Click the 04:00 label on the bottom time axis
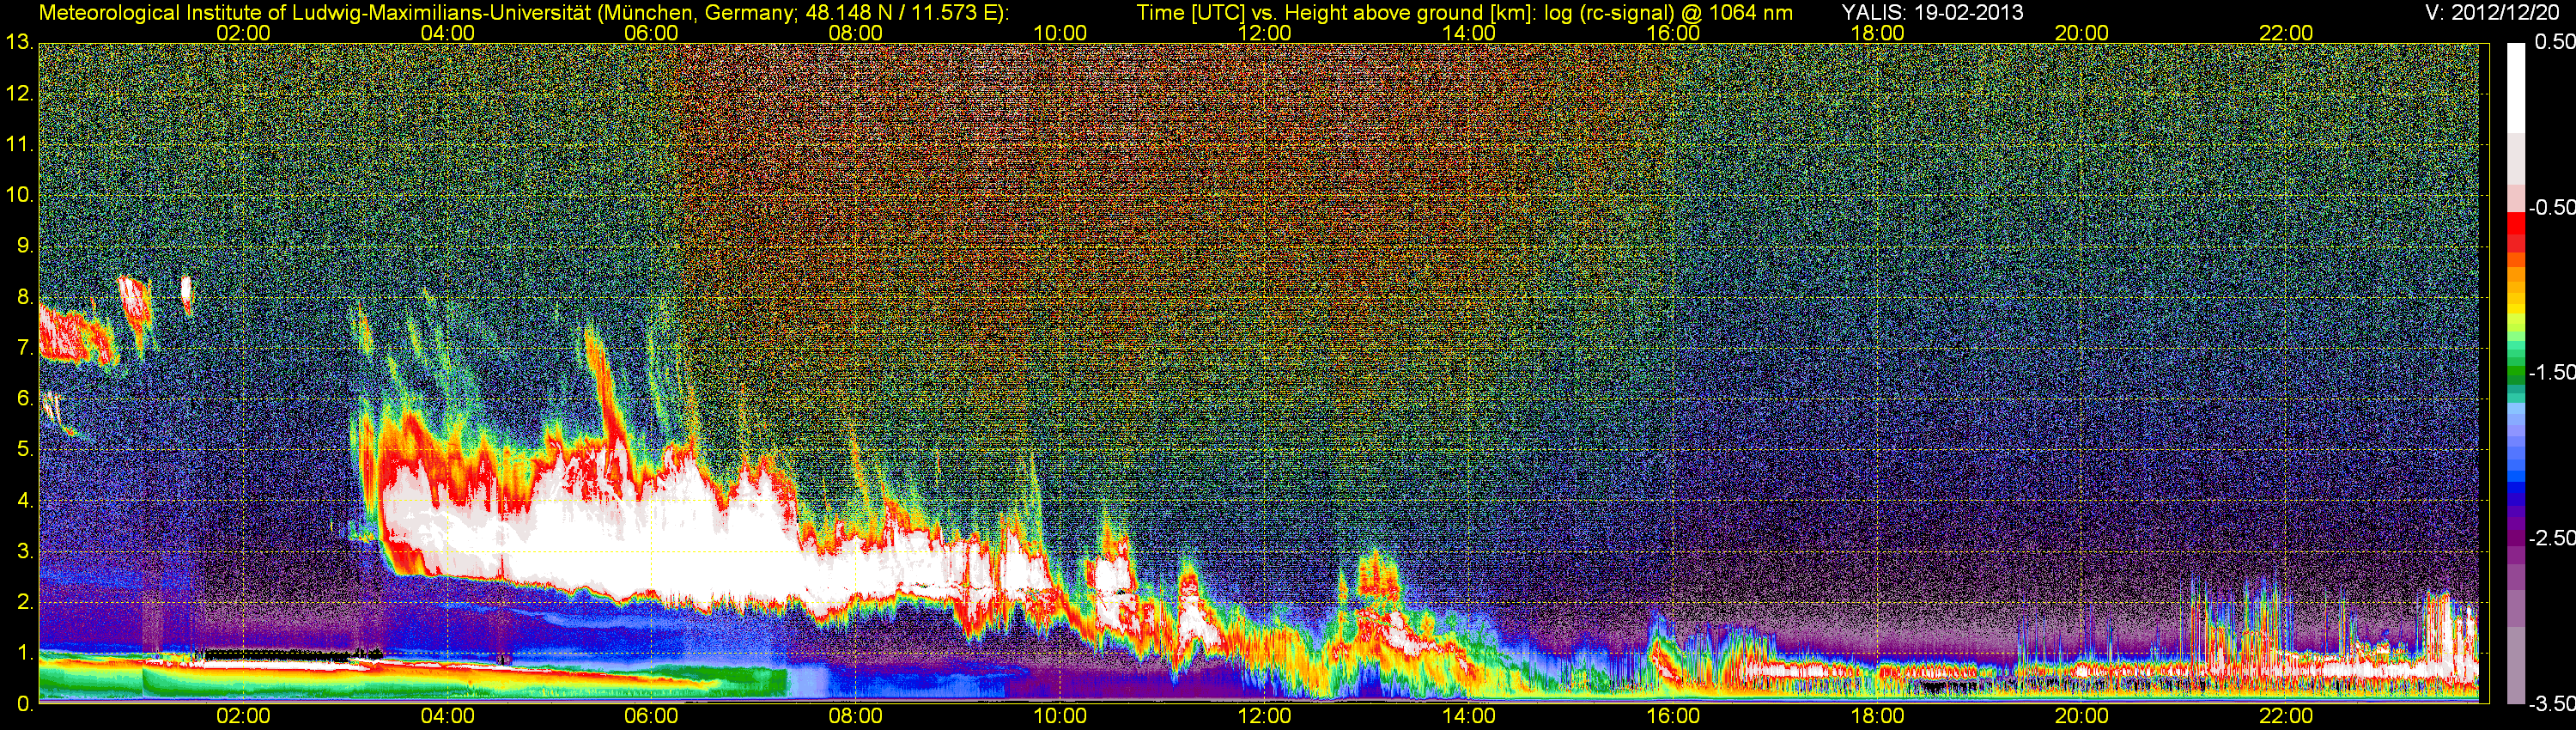Image resolution: width=2576 pixels, height=730 pixels. pyautogui.click(x=447, y=716)
